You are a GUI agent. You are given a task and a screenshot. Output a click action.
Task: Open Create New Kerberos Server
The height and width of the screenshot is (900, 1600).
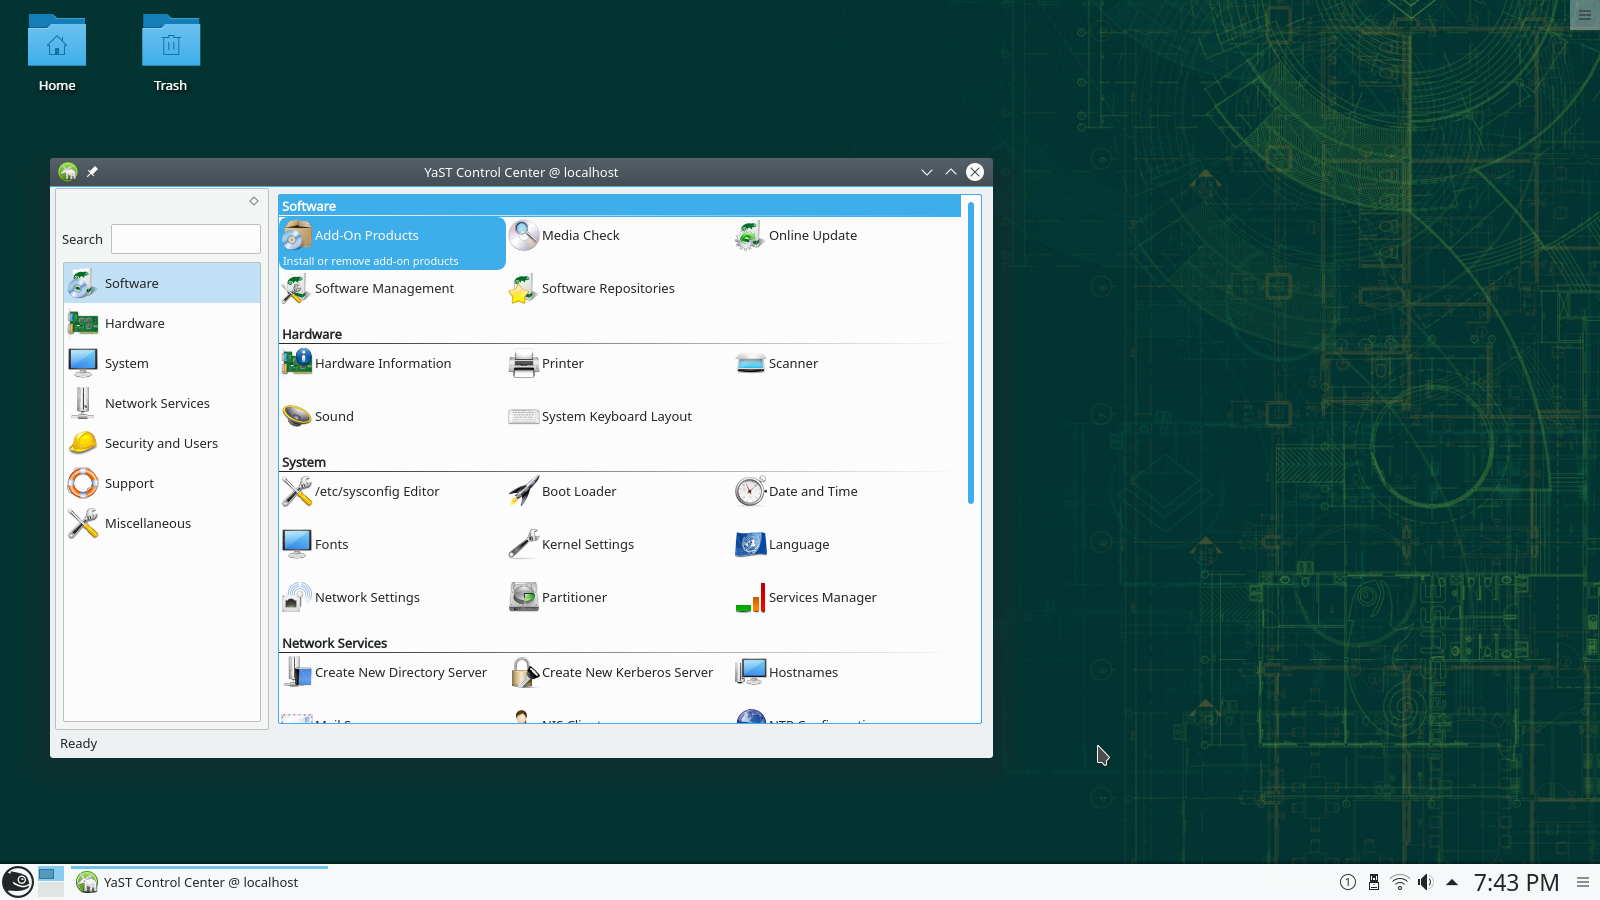[612, 673]
